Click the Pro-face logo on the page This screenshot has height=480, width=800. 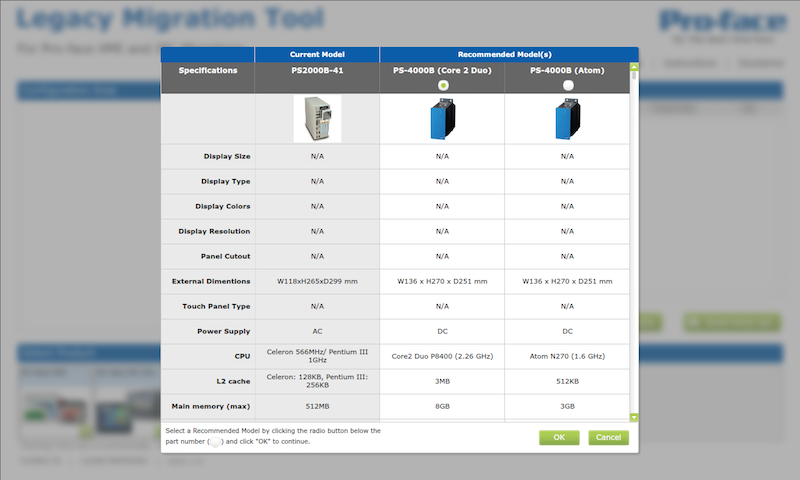pos(722,24)
